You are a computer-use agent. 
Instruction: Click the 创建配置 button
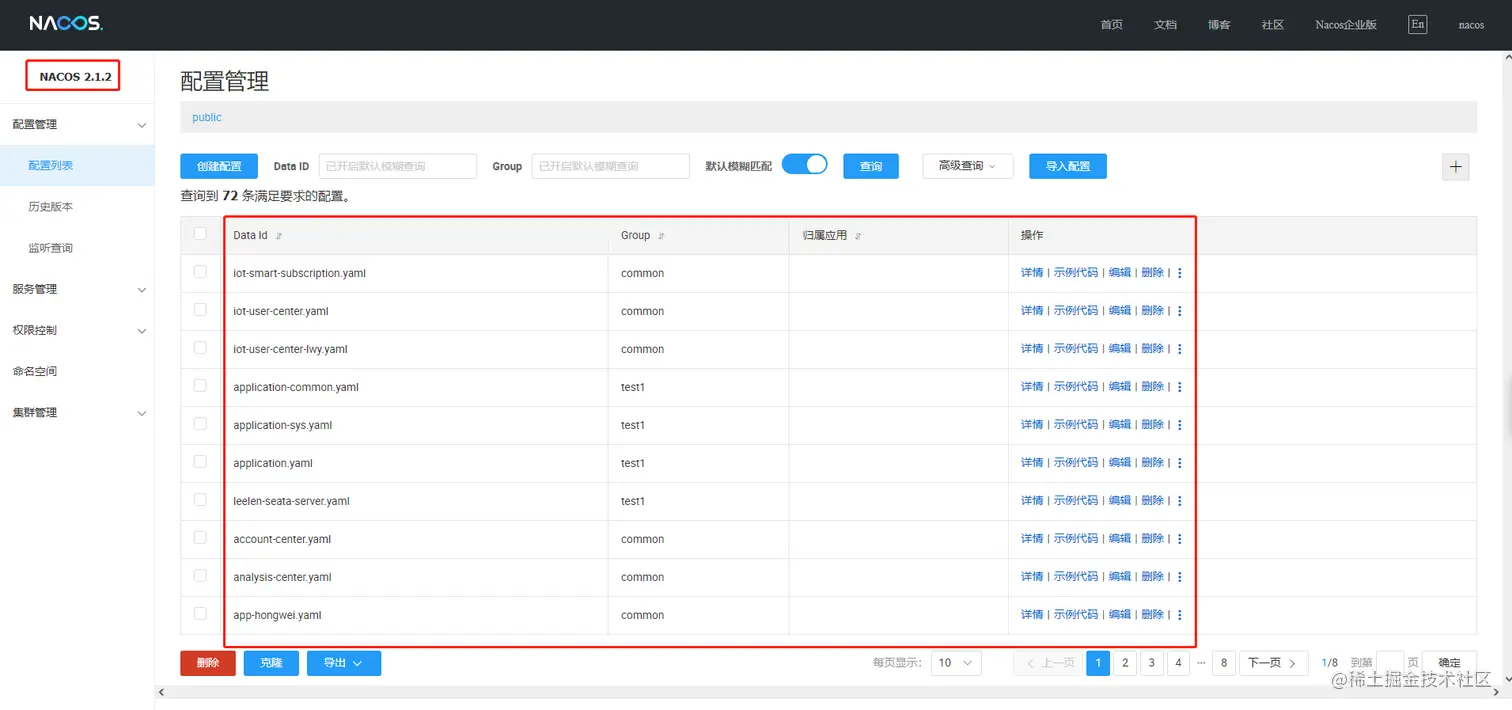(x=219, y=166)
